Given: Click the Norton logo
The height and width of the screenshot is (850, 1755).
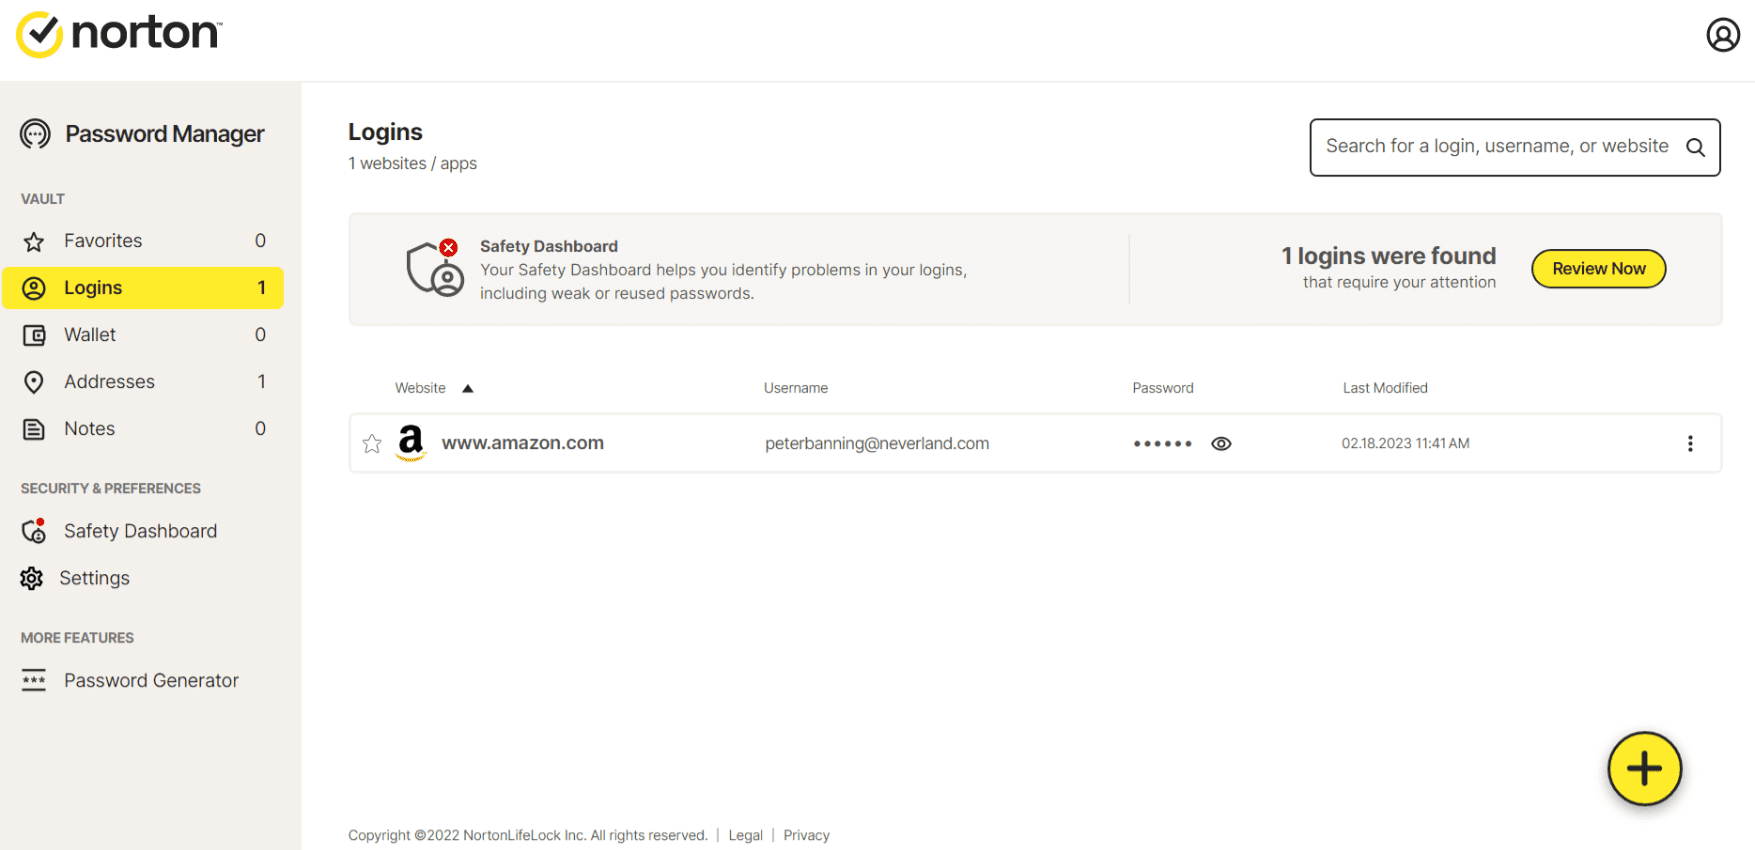Looking at the screenshot, I should 119,34.
